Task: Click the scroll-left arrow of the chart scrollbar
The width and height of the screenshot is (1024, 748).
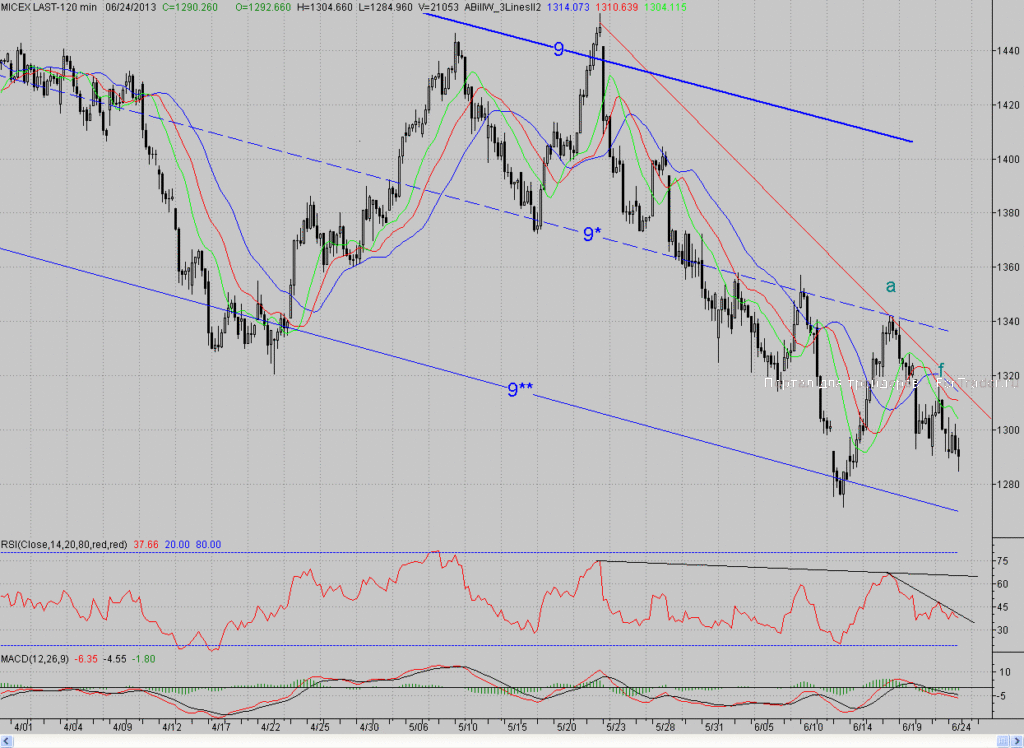Action: 7,741
